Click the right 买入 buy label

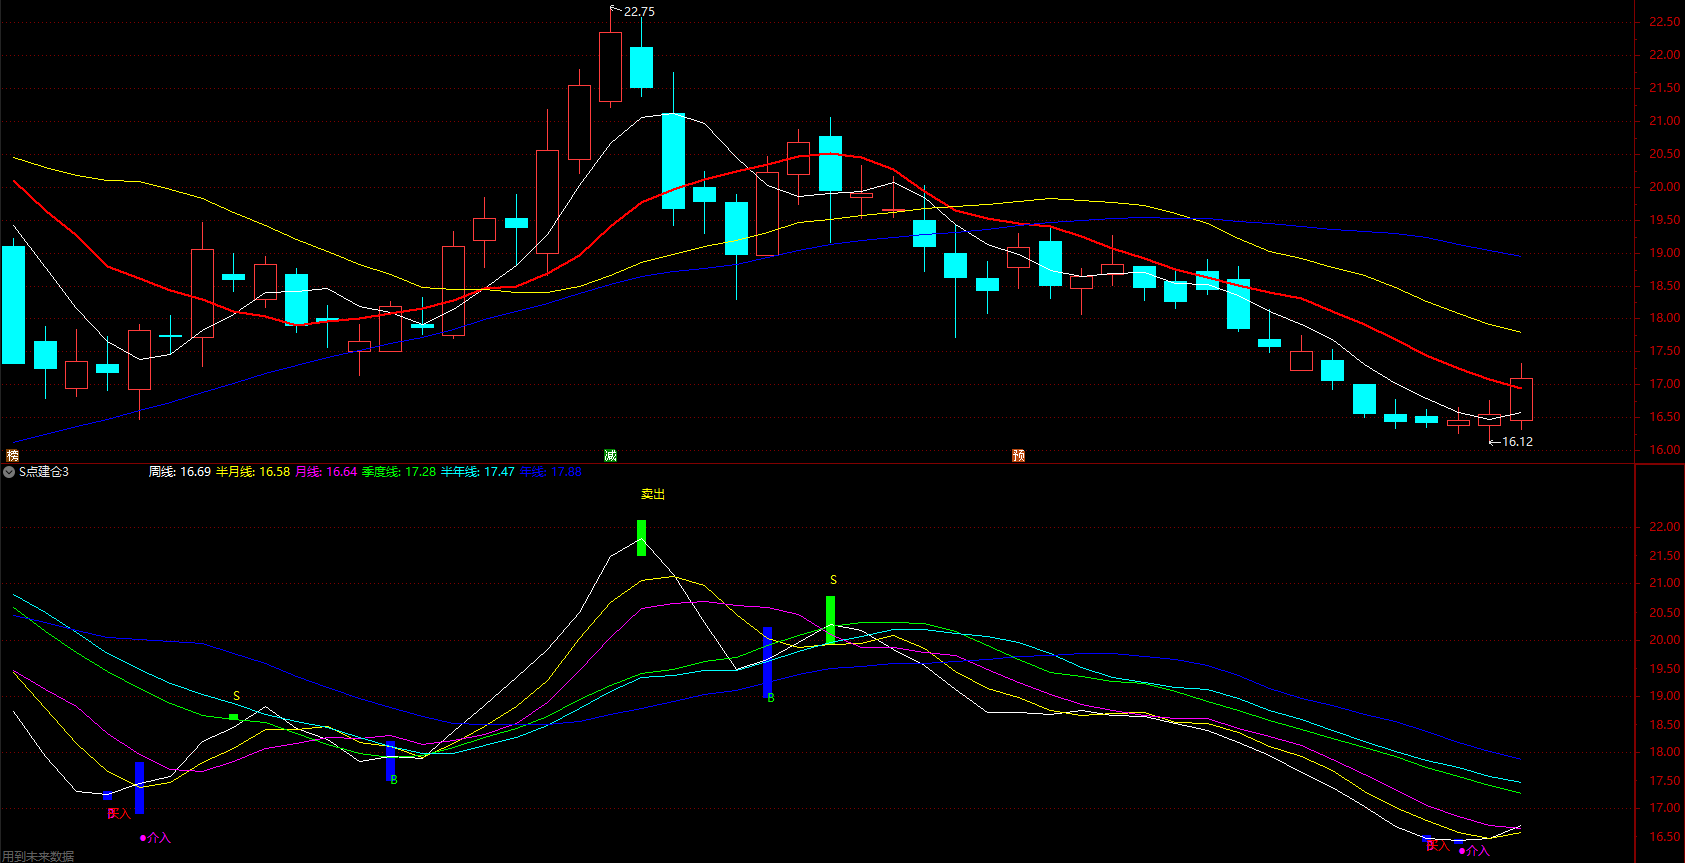click(1437, 846)
